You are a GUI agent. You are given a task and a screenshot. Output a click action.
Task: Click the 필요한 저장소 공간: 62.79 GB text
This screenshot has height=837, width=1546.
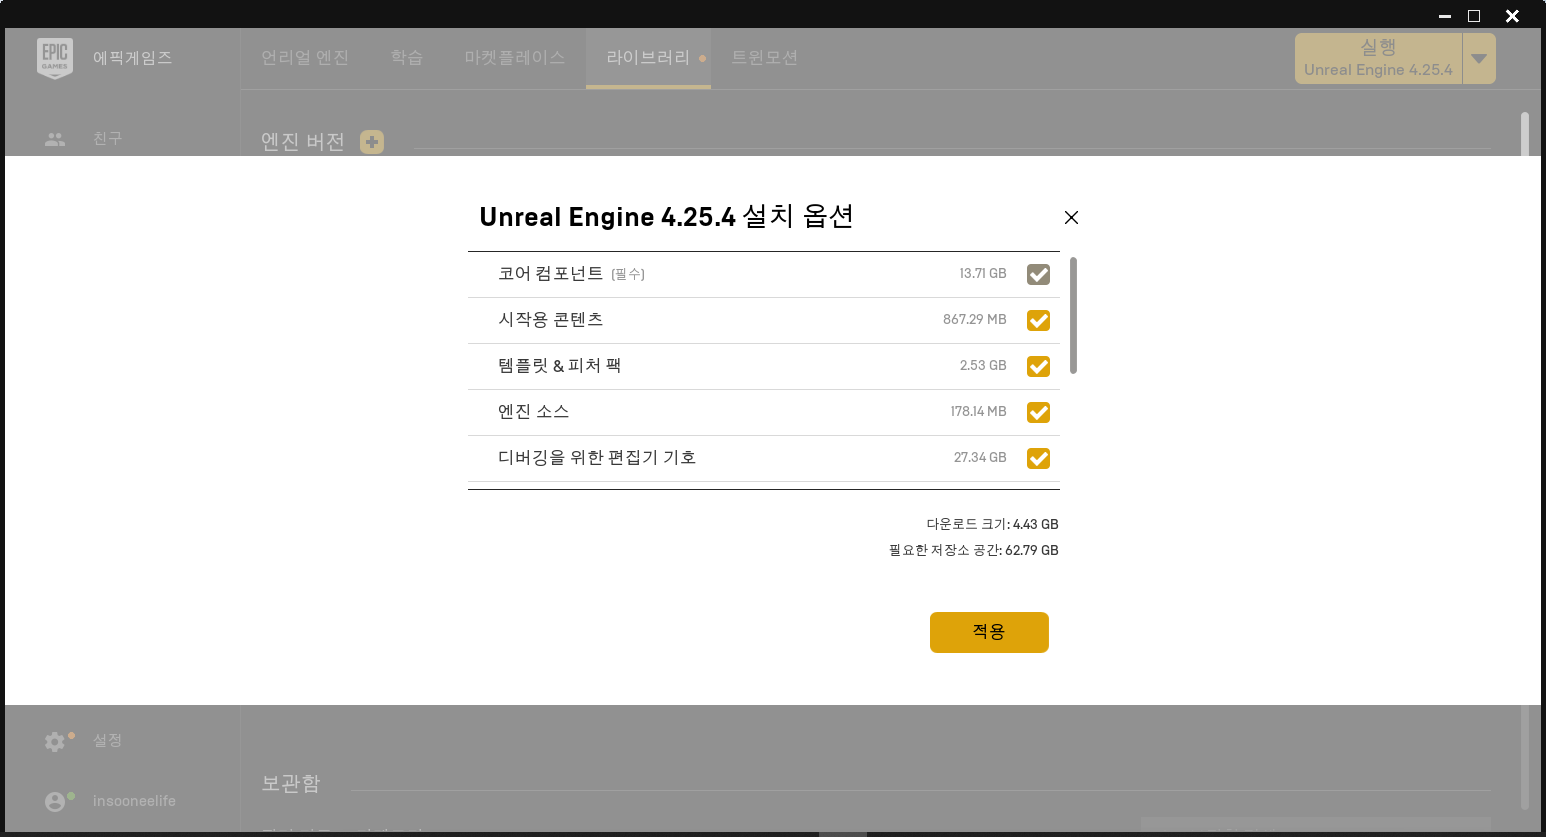point(973,550)
